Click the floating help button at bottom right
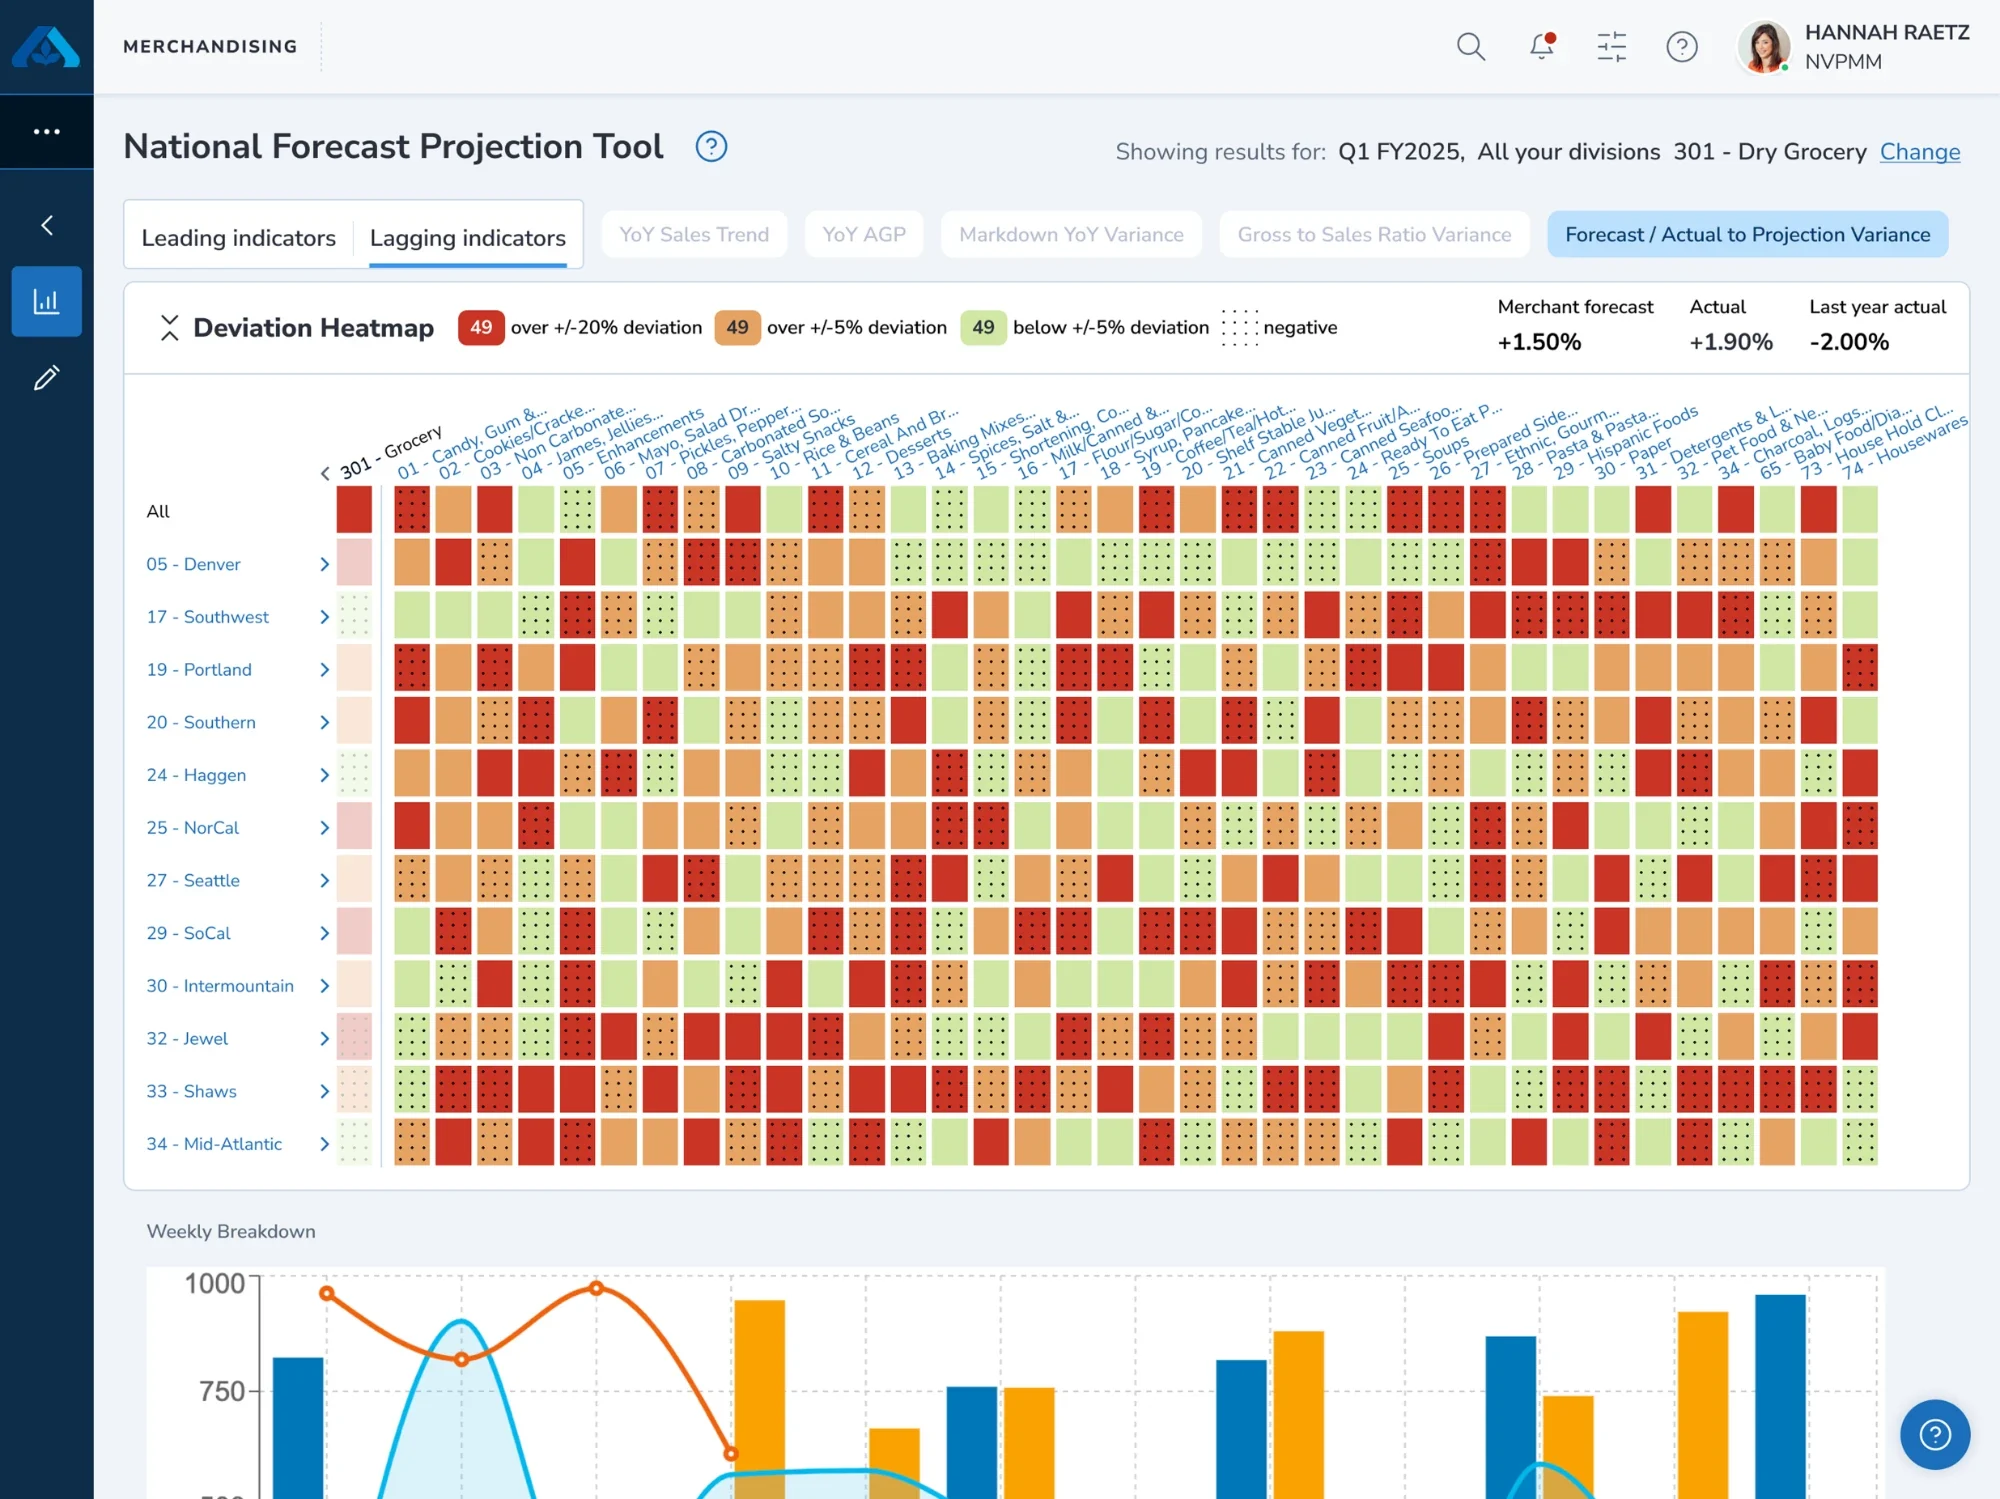Screen dimensions: 2000x1499 (x=1935, y=1435)
